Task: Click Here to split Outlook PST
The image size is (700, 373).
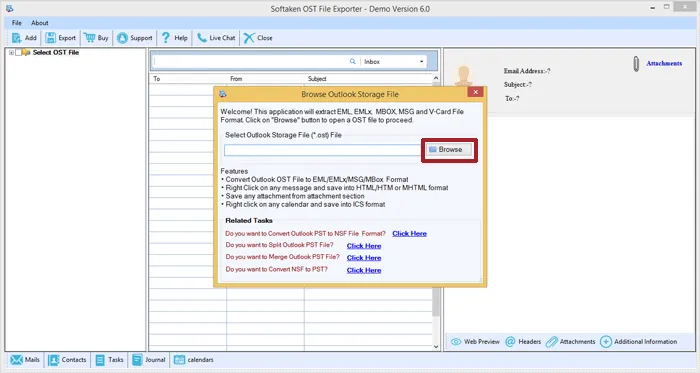Action: click(364, 246)
